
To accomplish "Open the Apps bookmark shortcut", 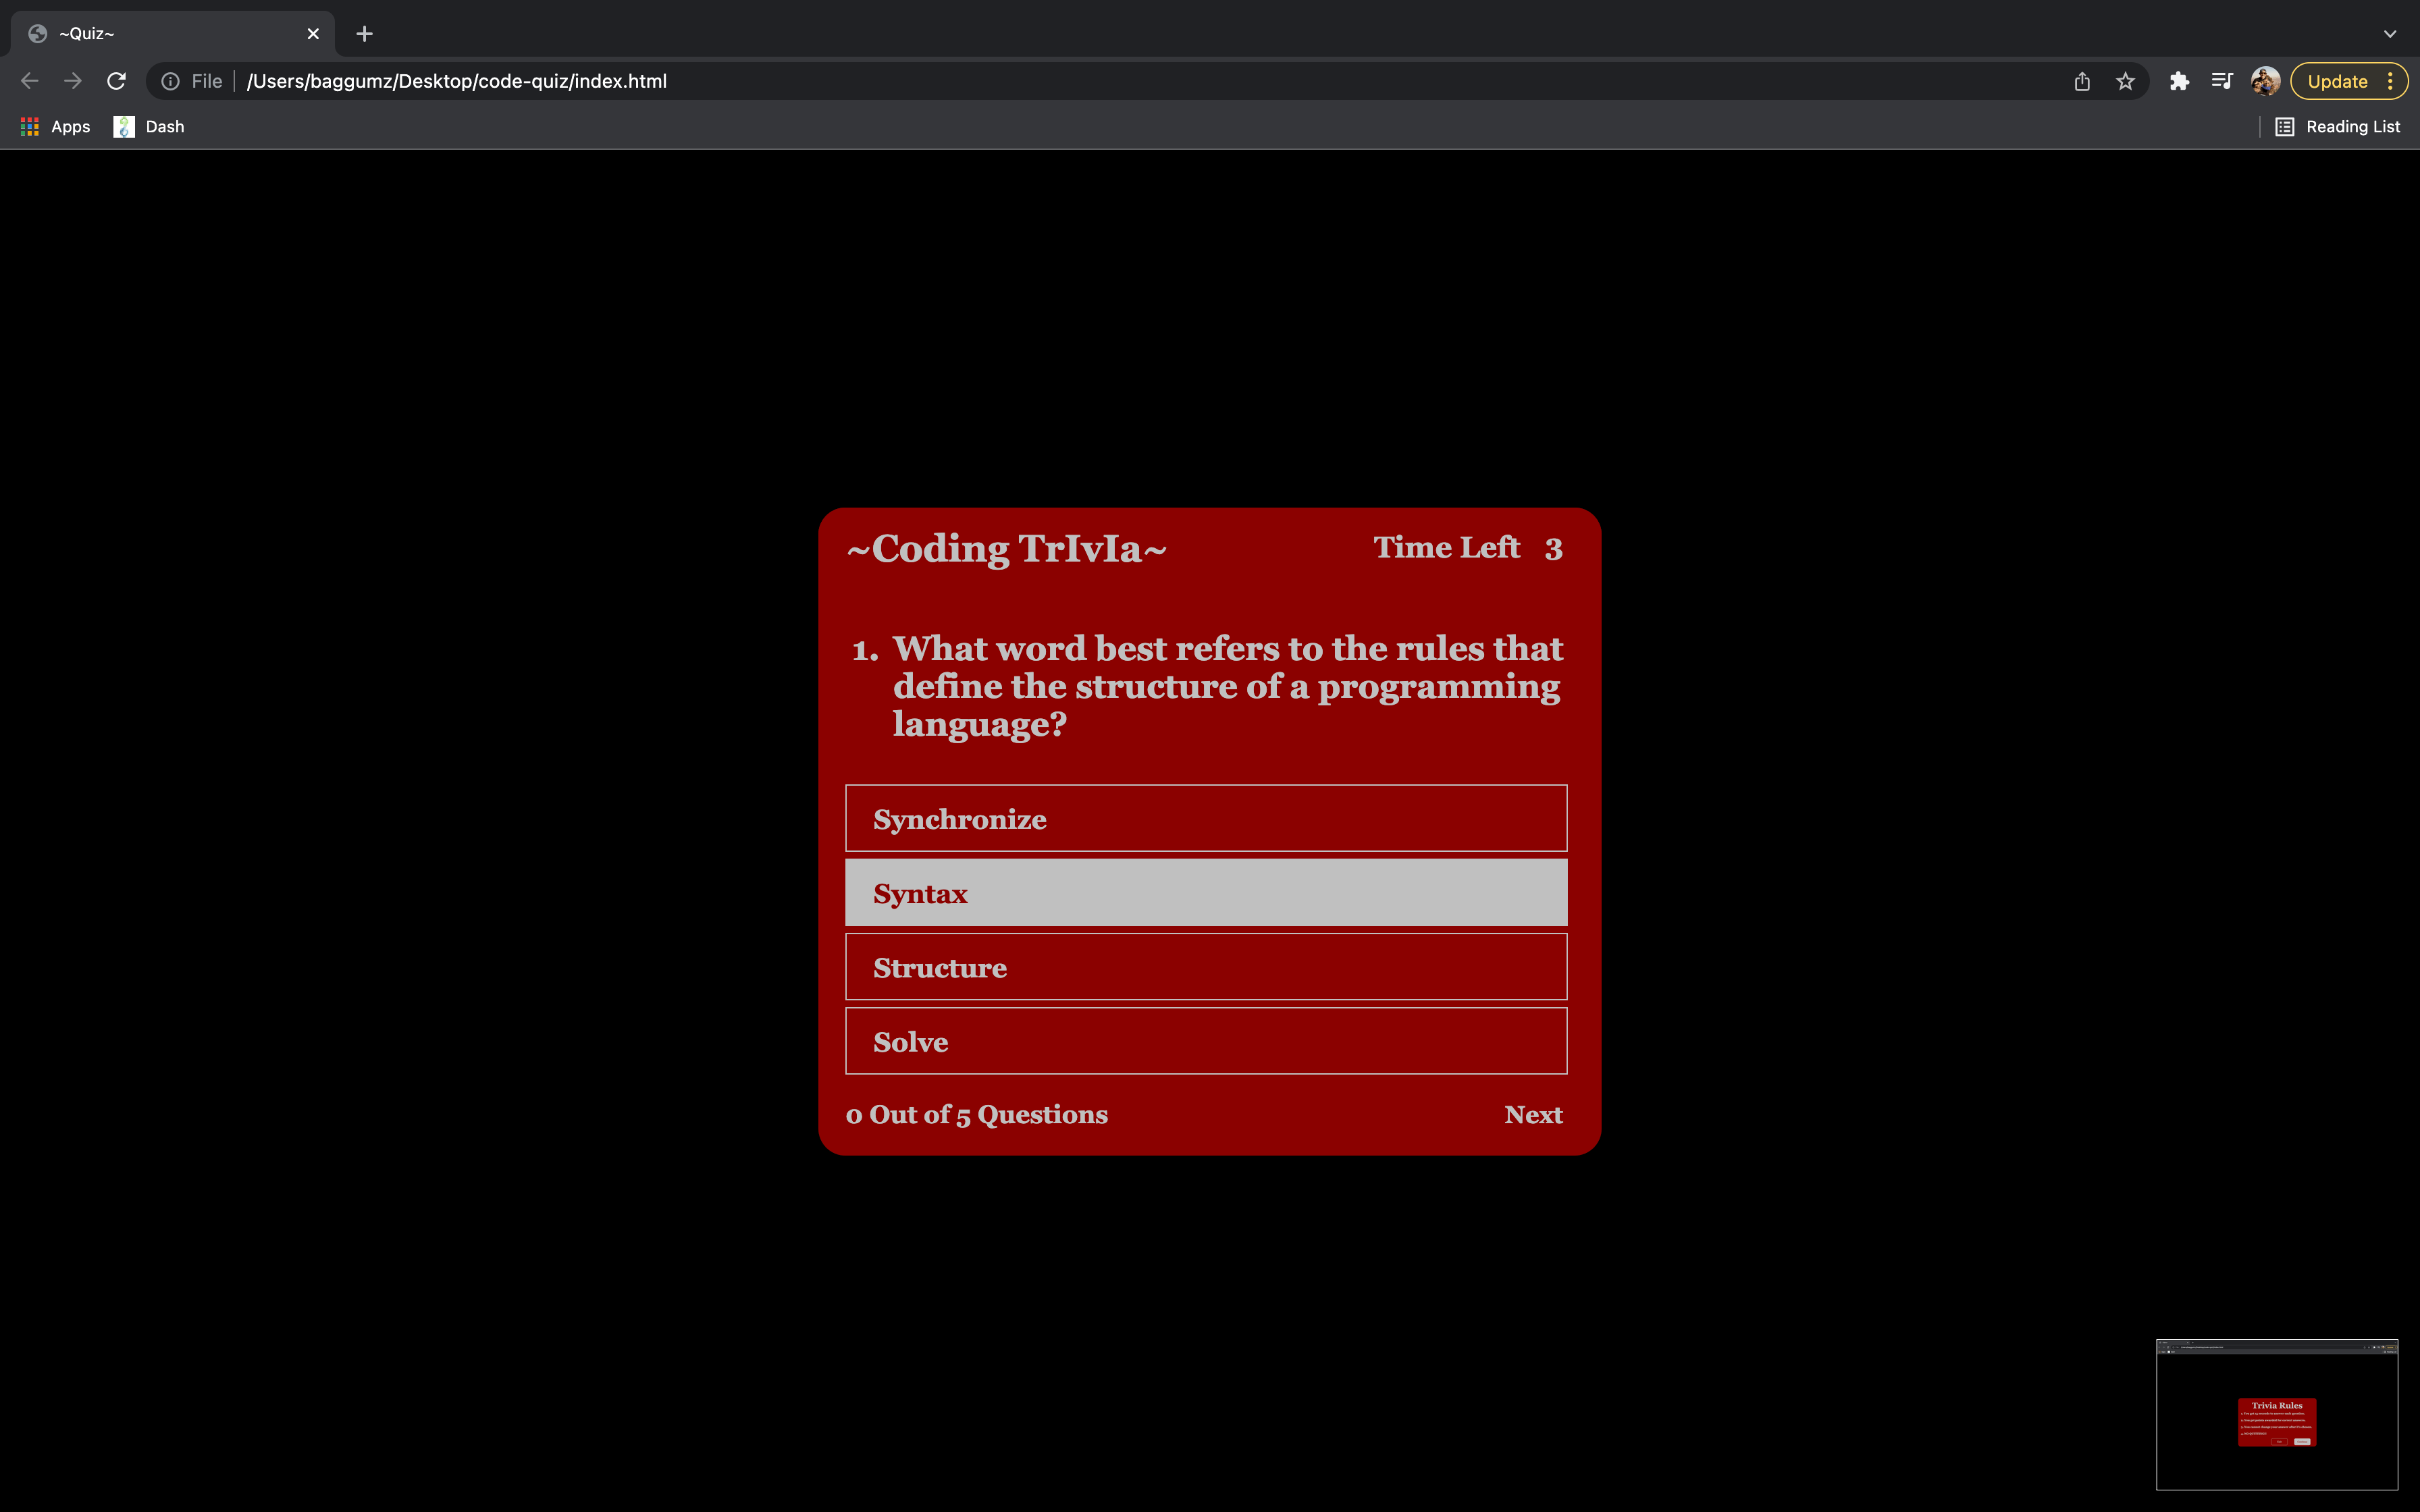I will point(56,127).
